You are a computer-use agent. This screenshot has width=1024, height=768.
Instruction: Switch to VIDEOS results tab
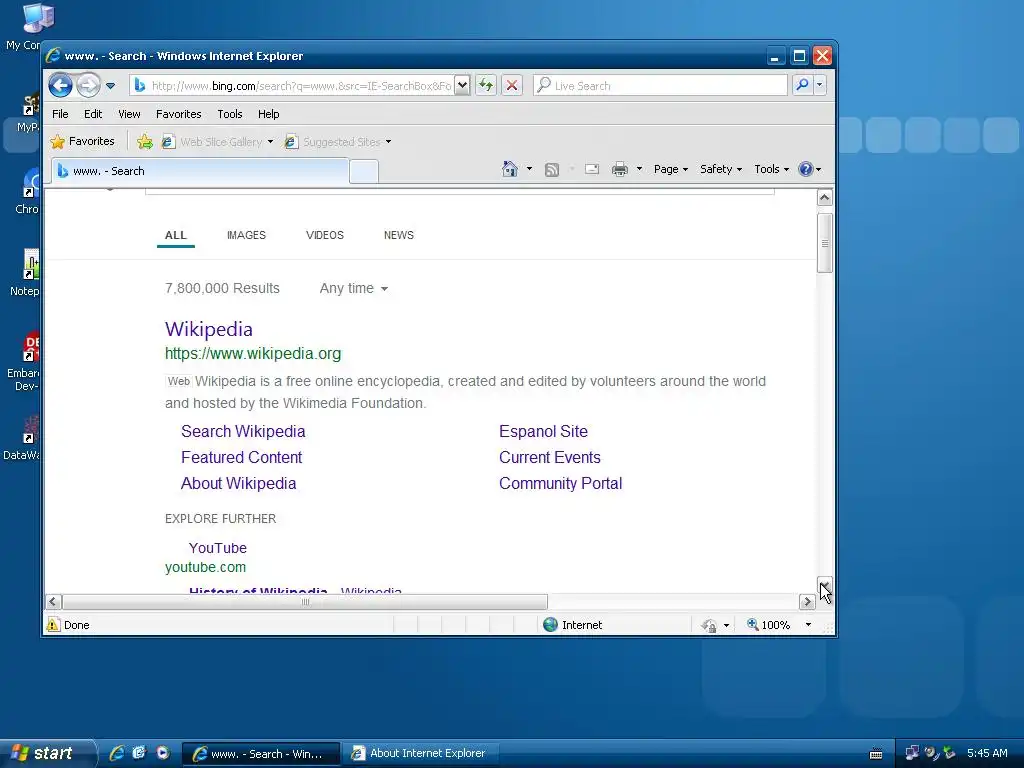(325, 235)
